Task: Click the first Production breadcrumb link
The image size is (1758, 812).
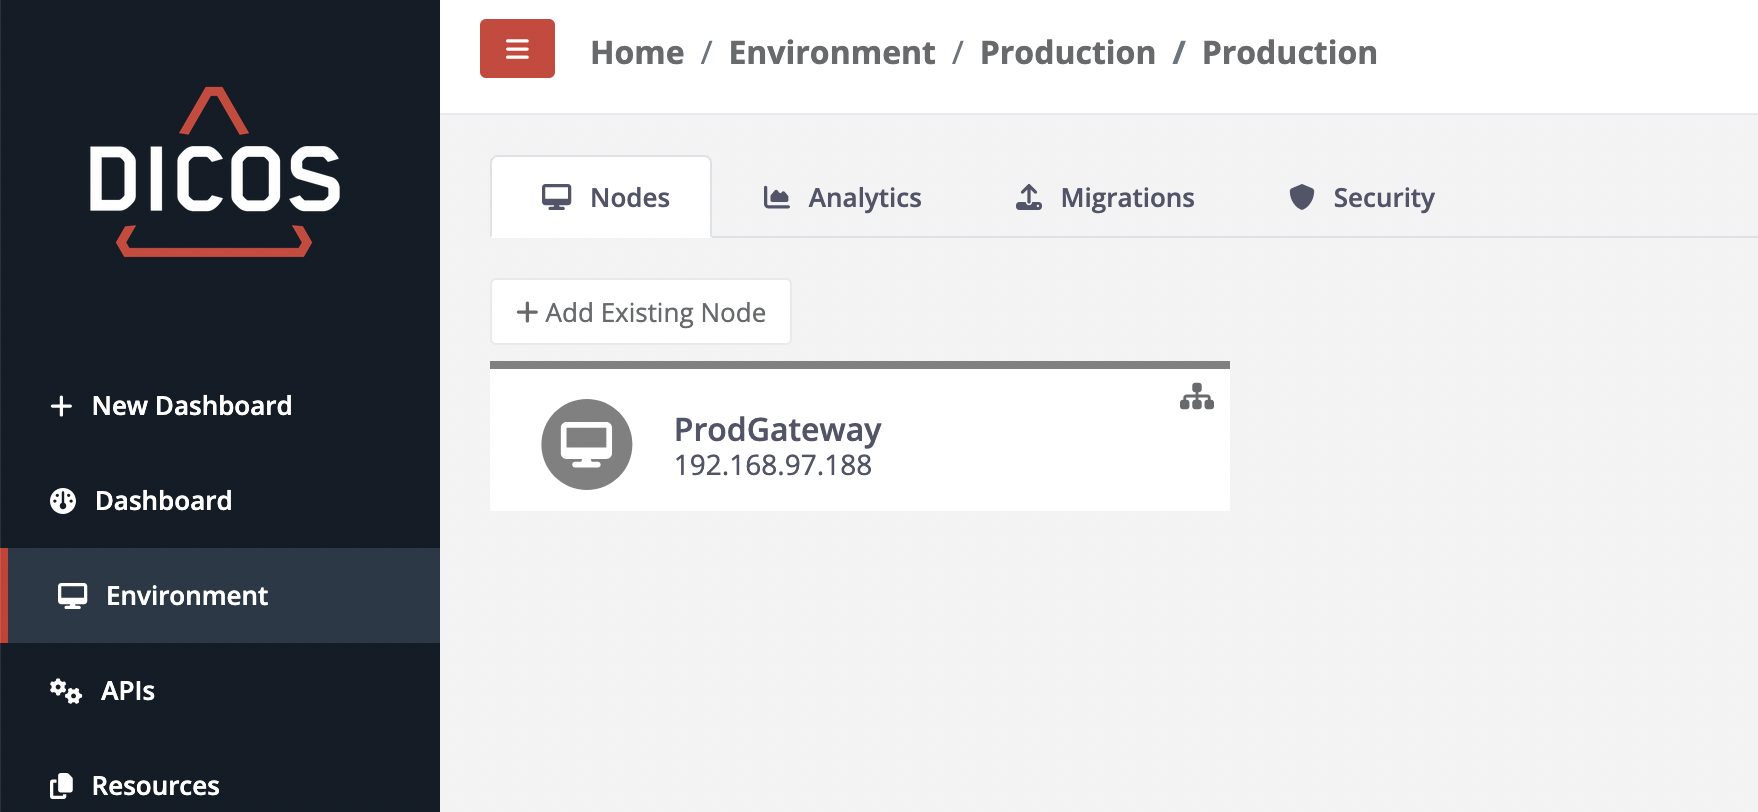Action: tap(1068, 52)
